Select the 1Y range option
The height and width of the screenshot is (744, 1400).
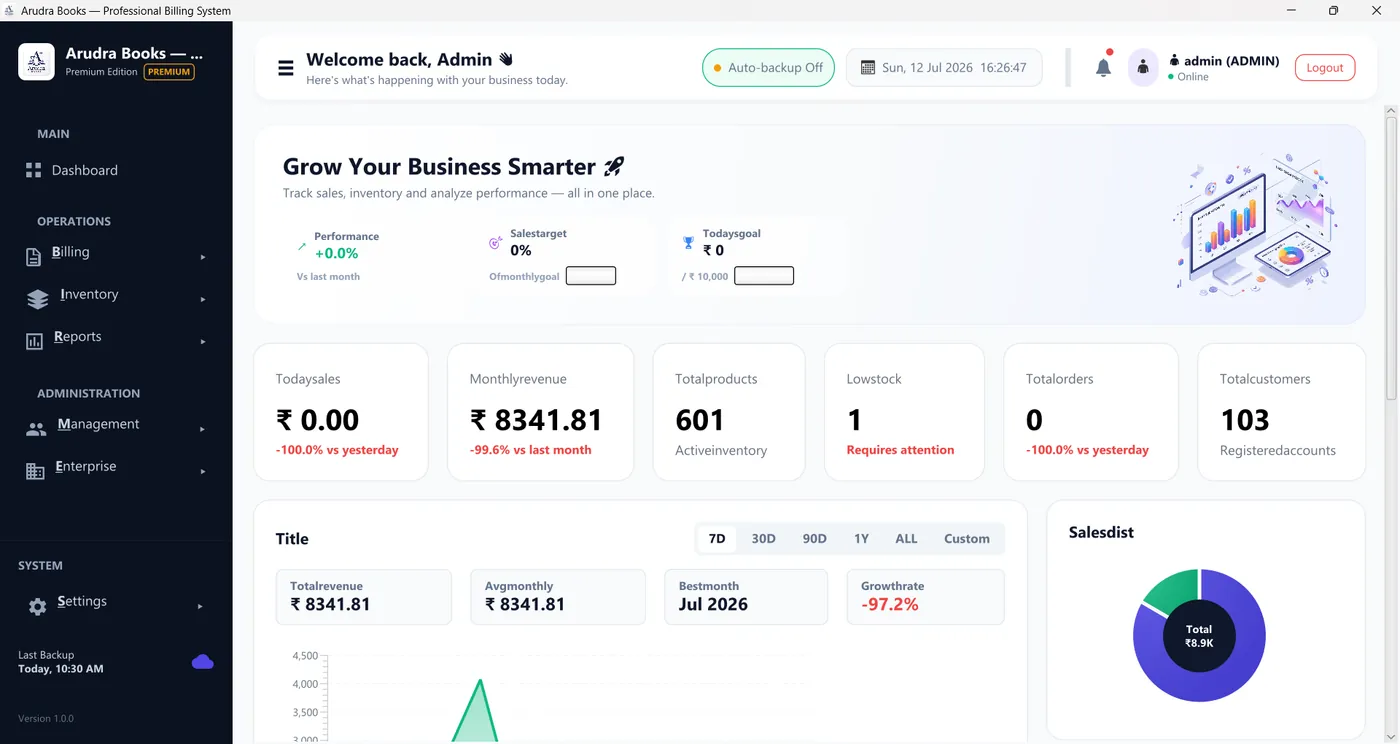click(x=861, y=539)
